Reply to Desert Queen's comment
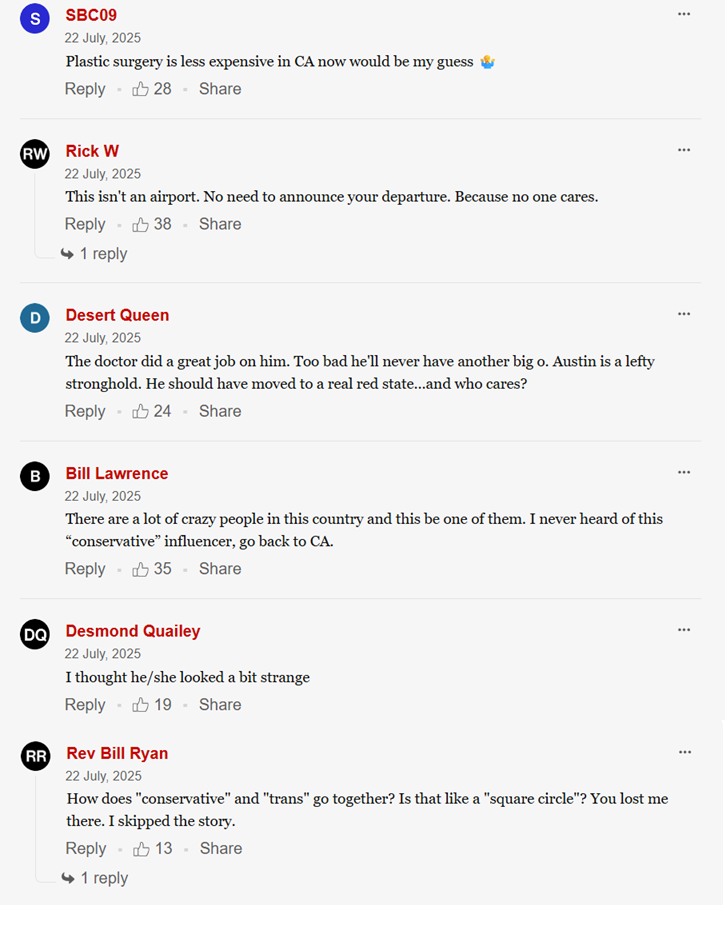The width and height of the screenshot is (727, 936). pyautogui.click(x=85, y=411)
